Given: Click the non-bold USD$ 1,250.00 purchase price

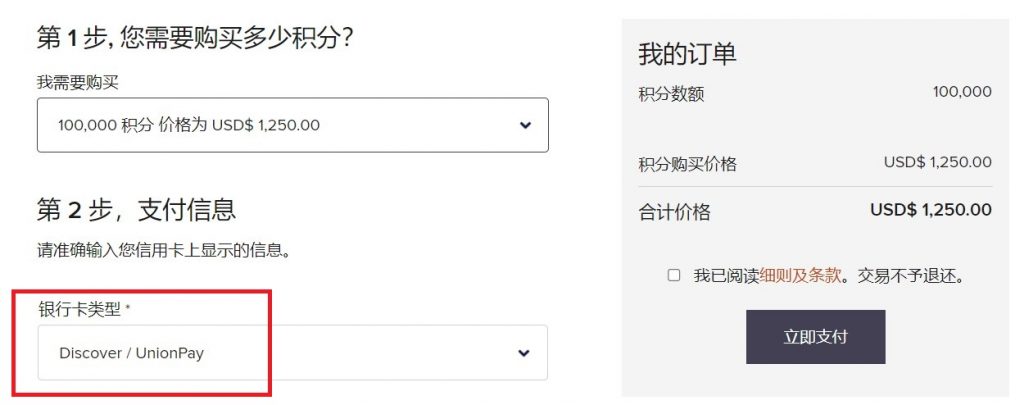Looking at the screenshot, I should click(x=938, y=162).
